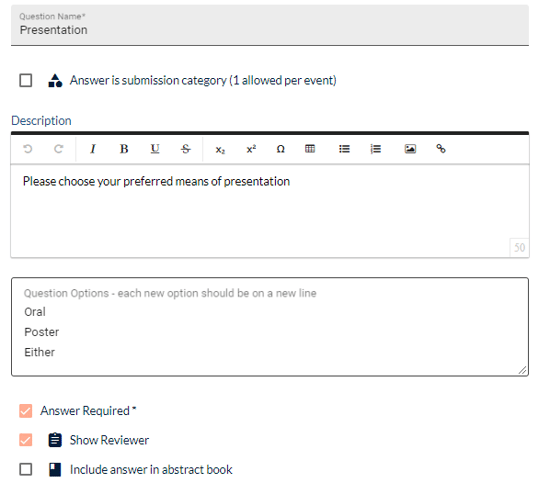The height and width of the screenshot is (494, 550).
Task: Select the superscript tool
Action: click(x=251, y=149)
